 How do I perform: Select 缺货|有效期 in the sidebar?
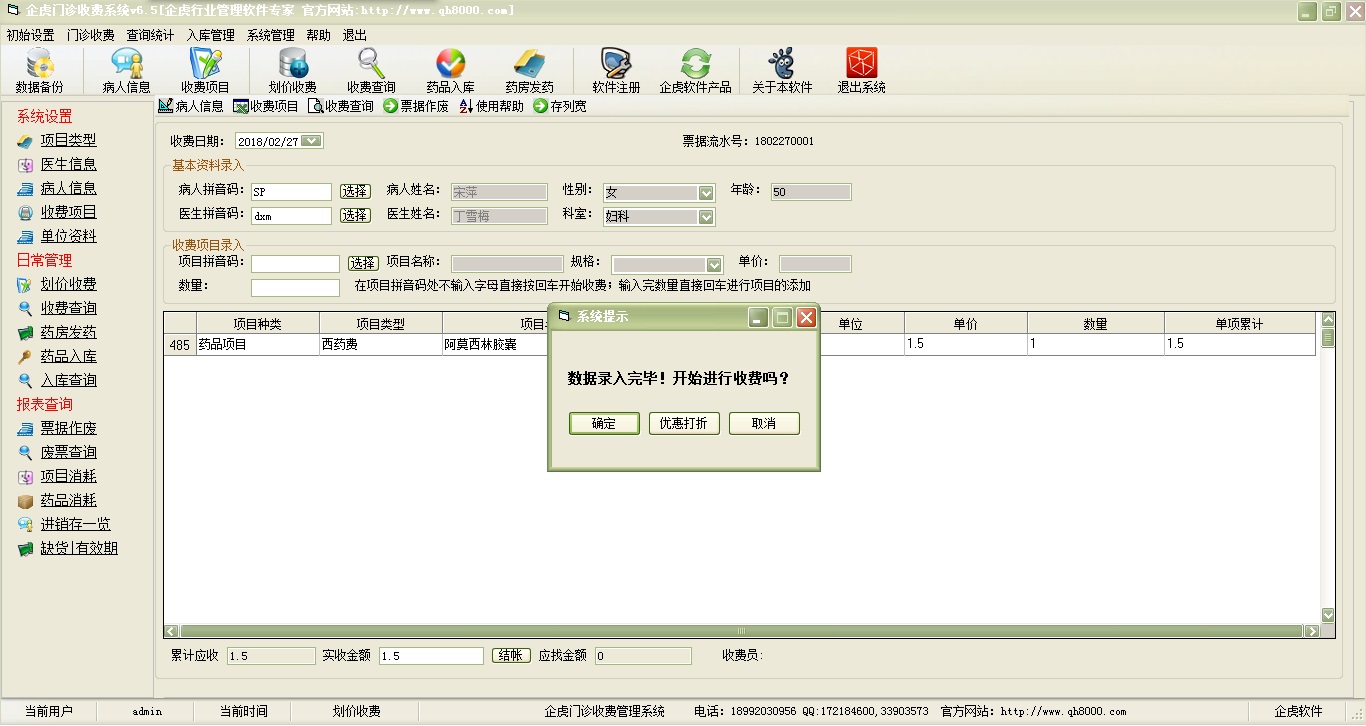(x=79, y=549)
